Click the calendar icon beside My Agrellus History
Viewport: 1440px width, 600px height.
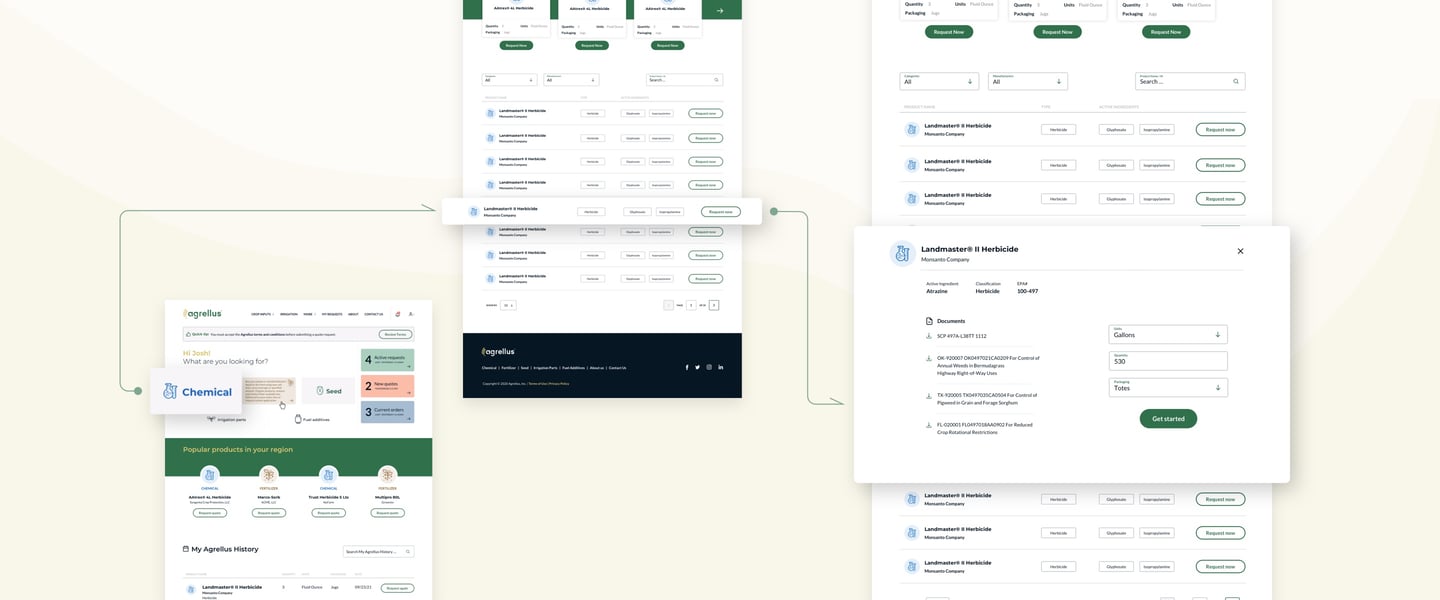pyautogui.click(x=186, y=549)
